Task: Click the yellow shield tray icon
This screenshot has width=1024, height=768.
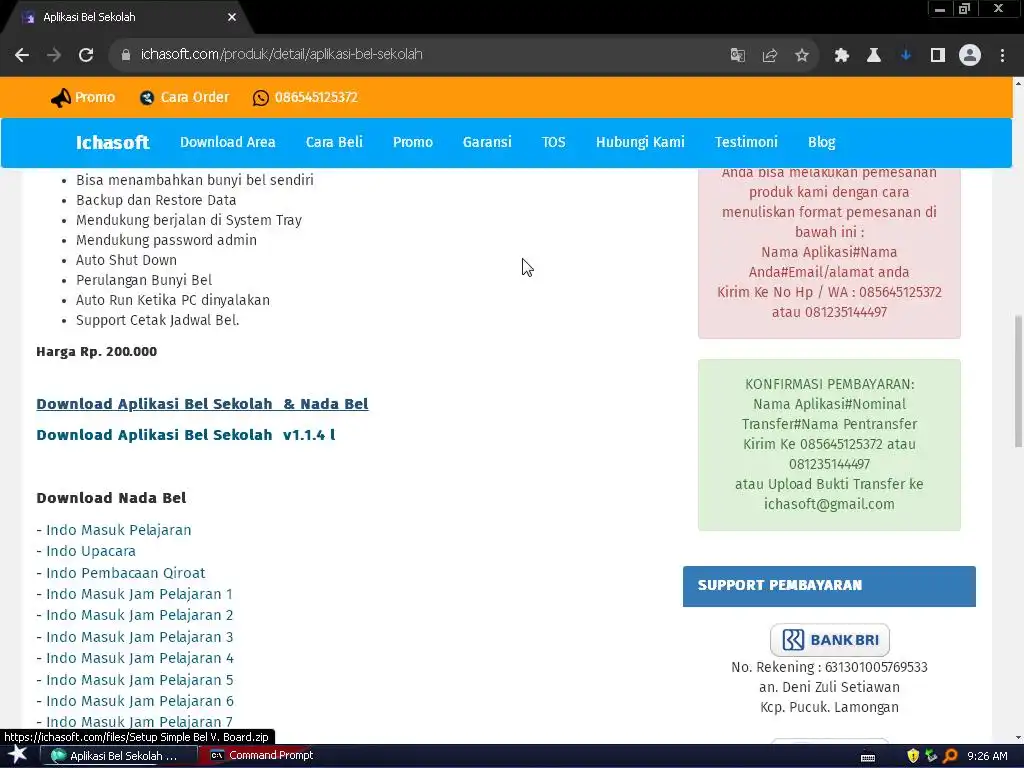Action: pyautogui.click(x=913, y=756)
